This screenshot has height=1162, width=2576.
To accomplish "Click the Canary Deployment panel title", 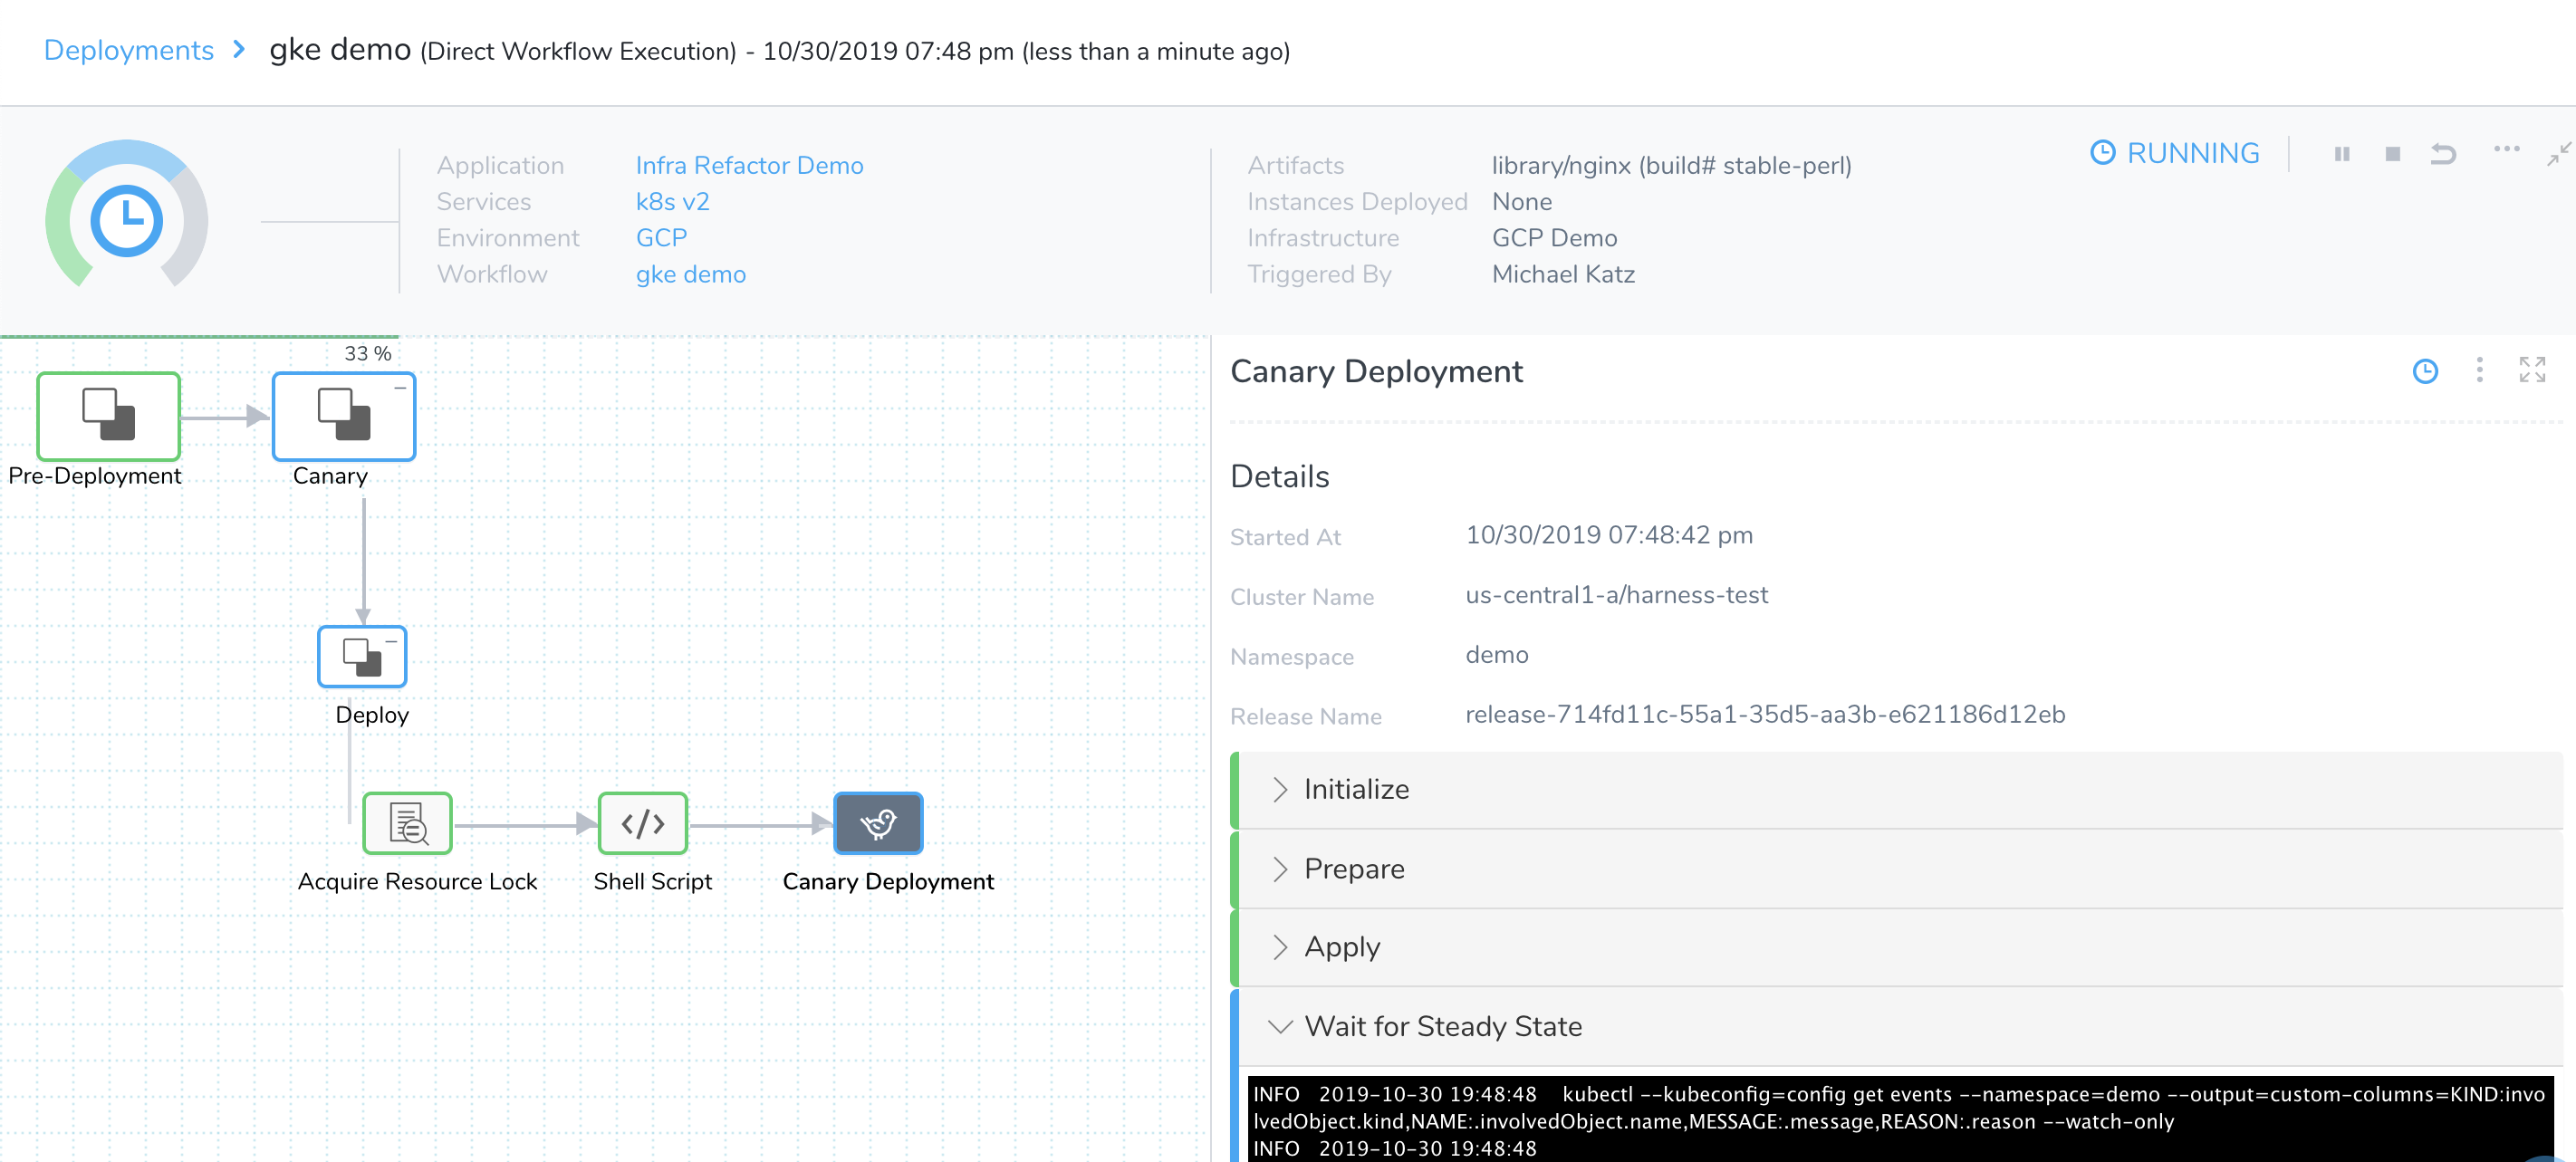I will [x=1376, y=371].
